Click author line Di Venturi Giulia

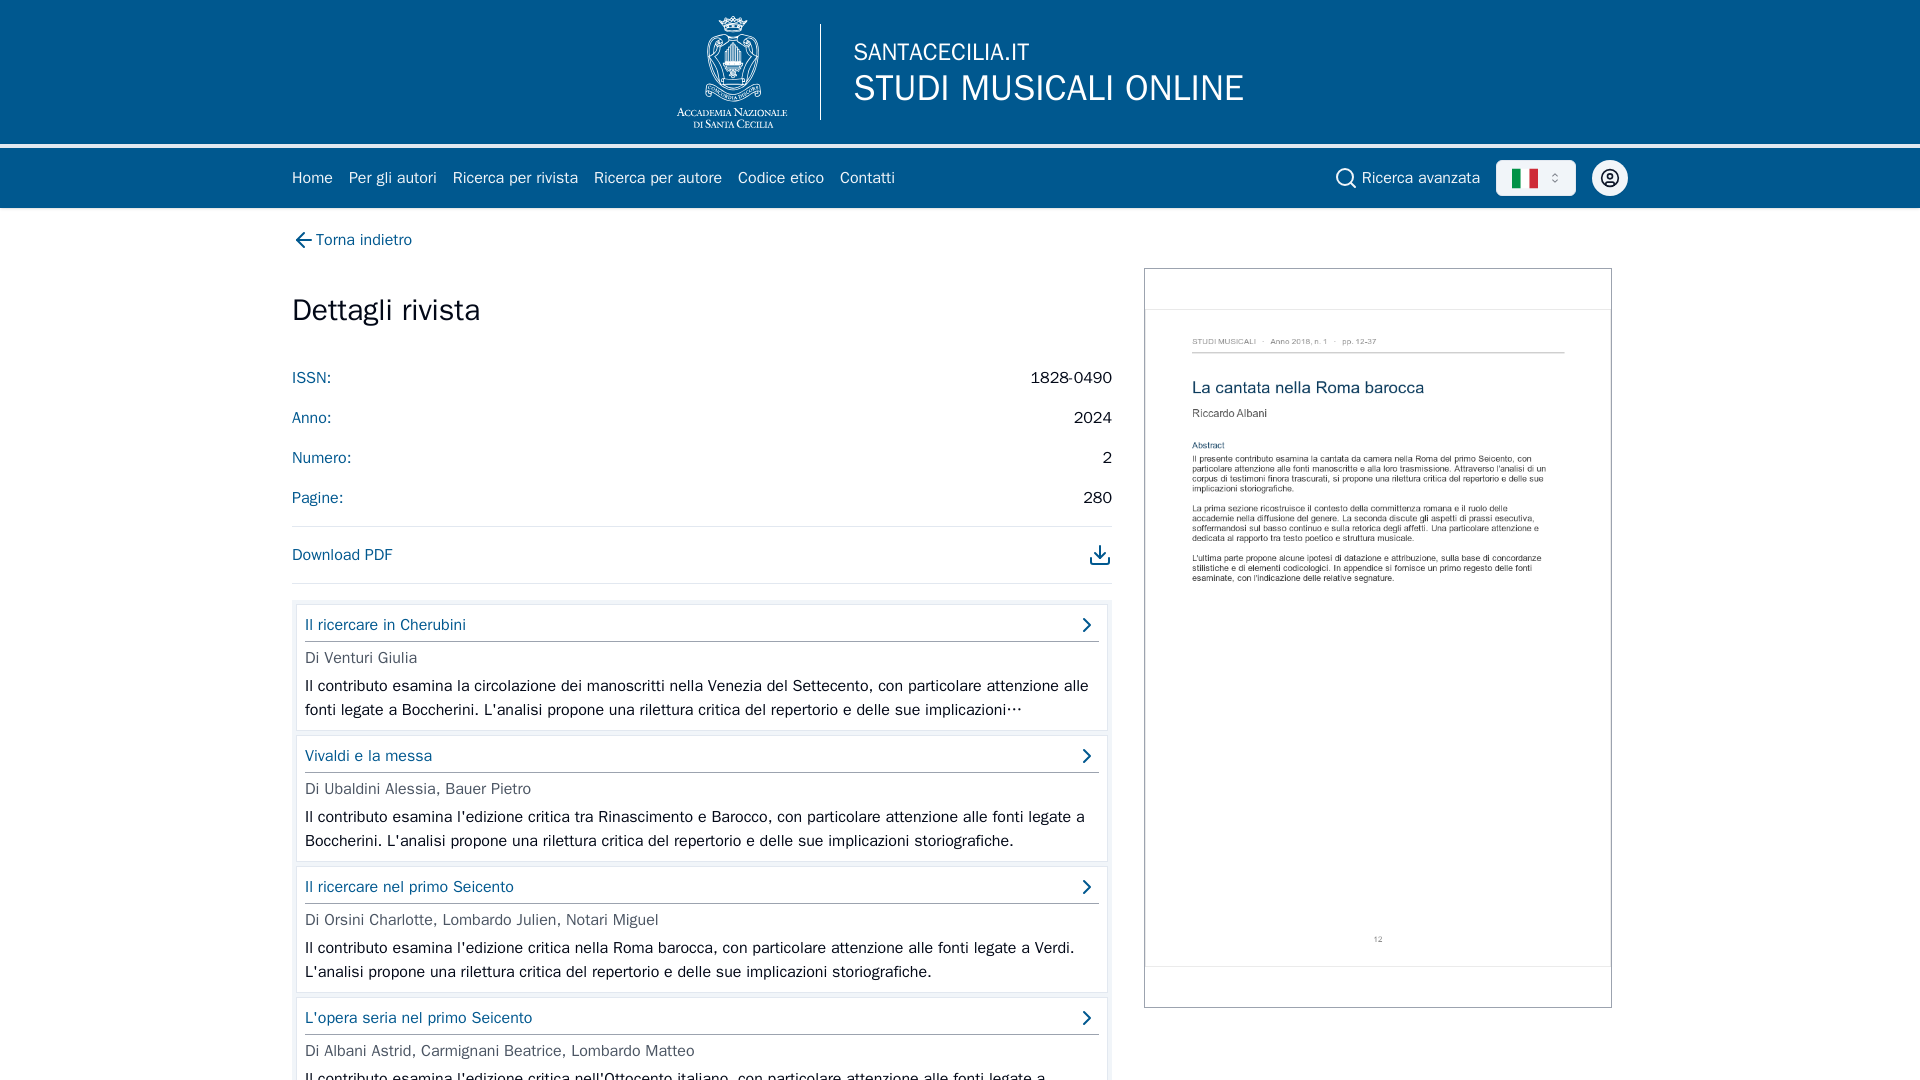point(361,658)
